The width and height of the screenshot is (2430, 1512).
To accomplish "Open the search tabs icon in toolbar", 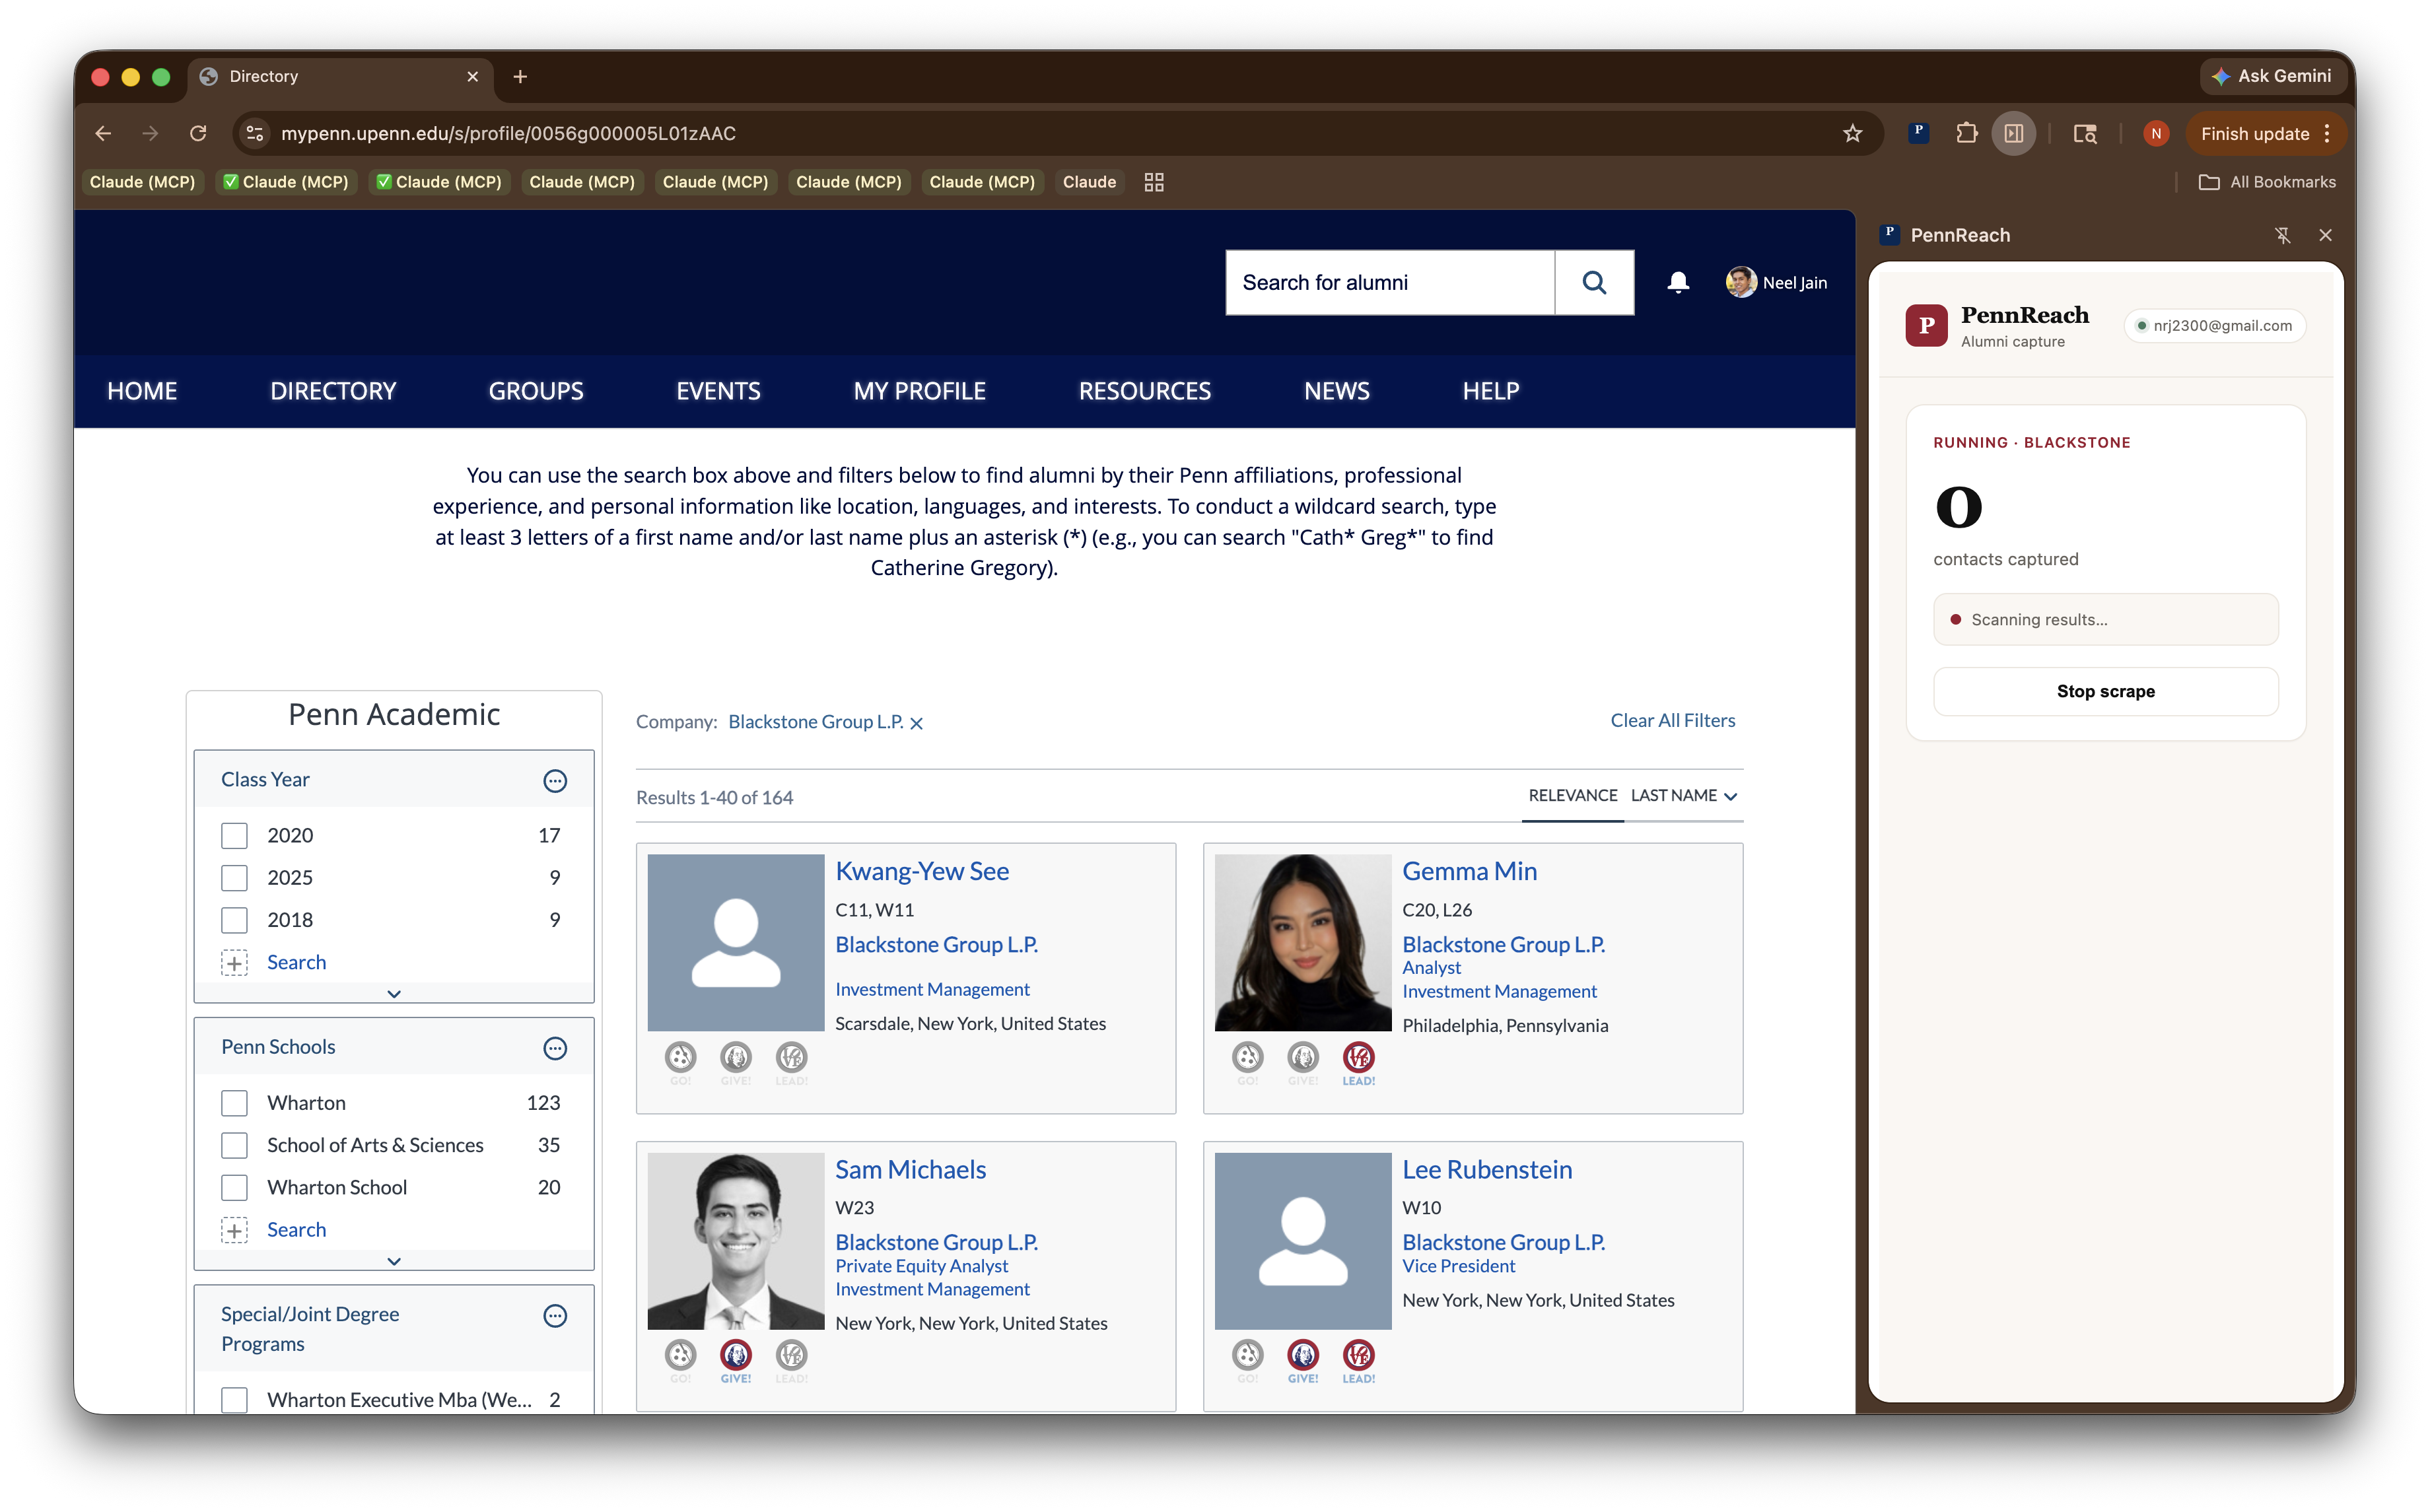I will 2084,133.
